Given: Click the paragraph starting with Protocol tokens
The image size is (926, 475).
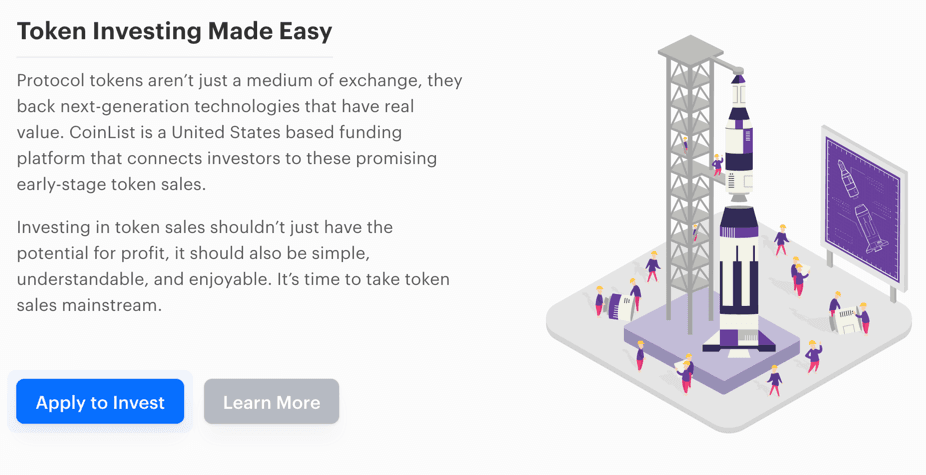Looking at the screenshot, I should tap(239, 132).
